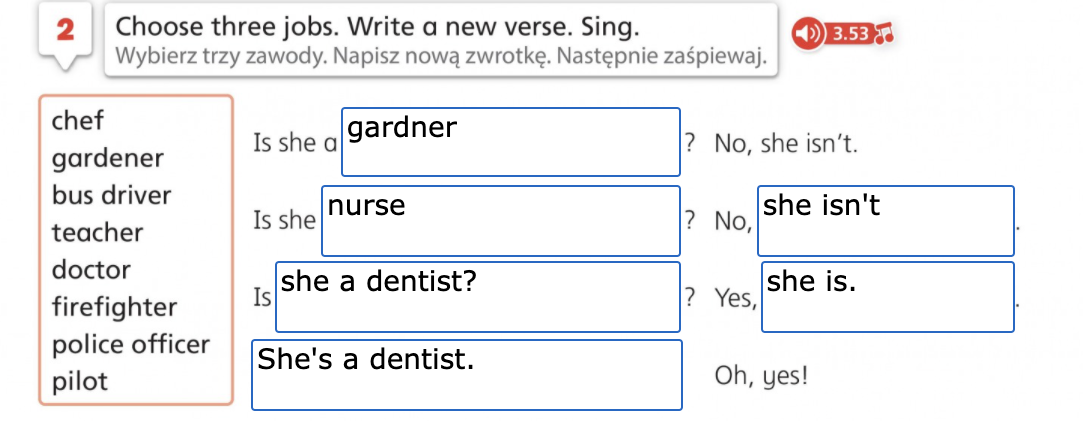Click "police officer" in the job list
The image size is (1083, 421).
click(x=131, y=345)
